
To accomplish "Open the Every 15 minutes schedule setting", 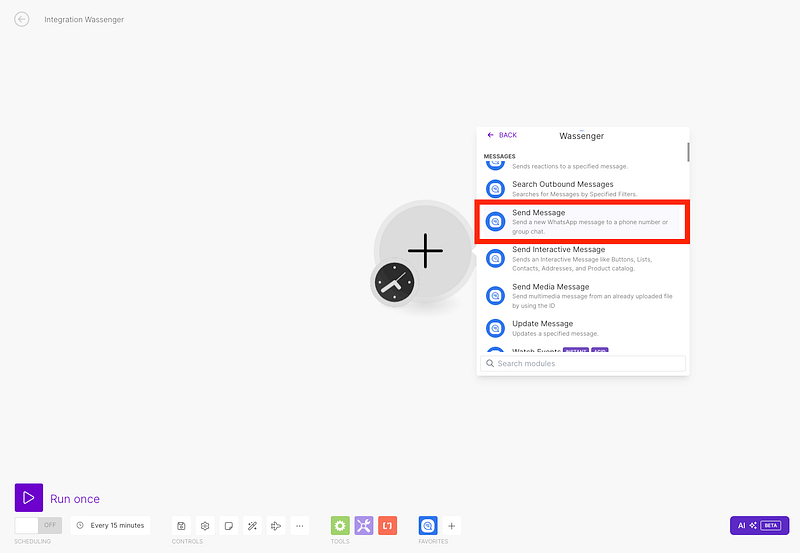I will 109,525.
